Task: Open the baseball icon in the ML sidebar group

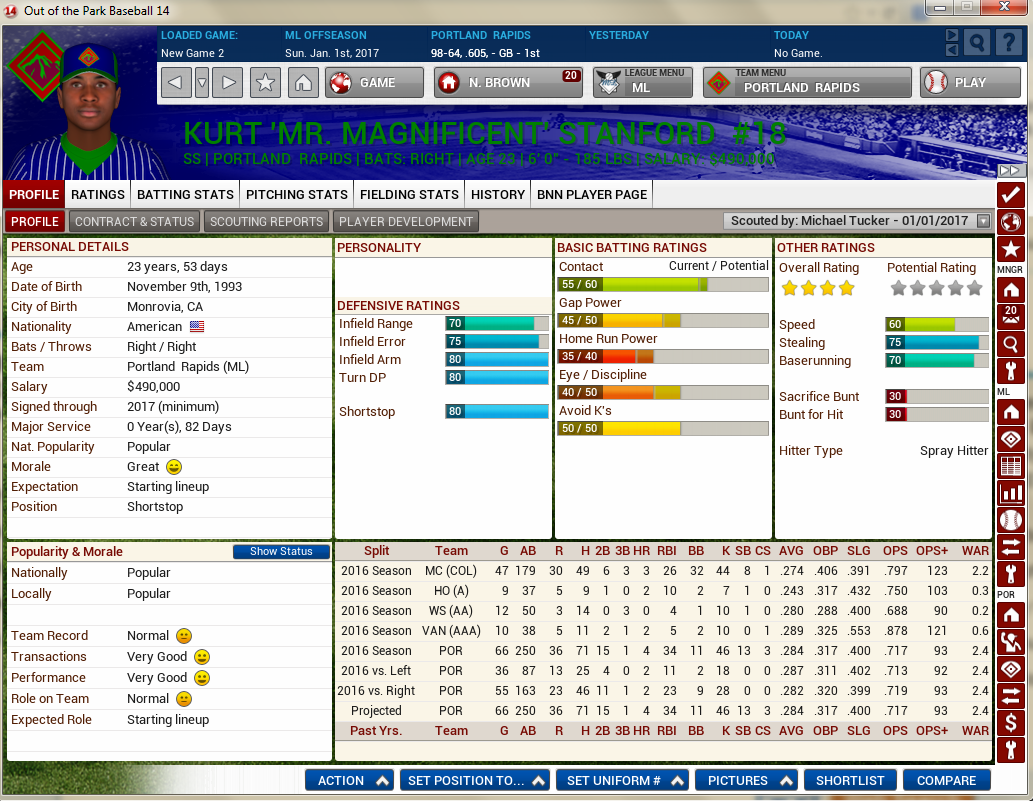Action: tap(1011, 521)
